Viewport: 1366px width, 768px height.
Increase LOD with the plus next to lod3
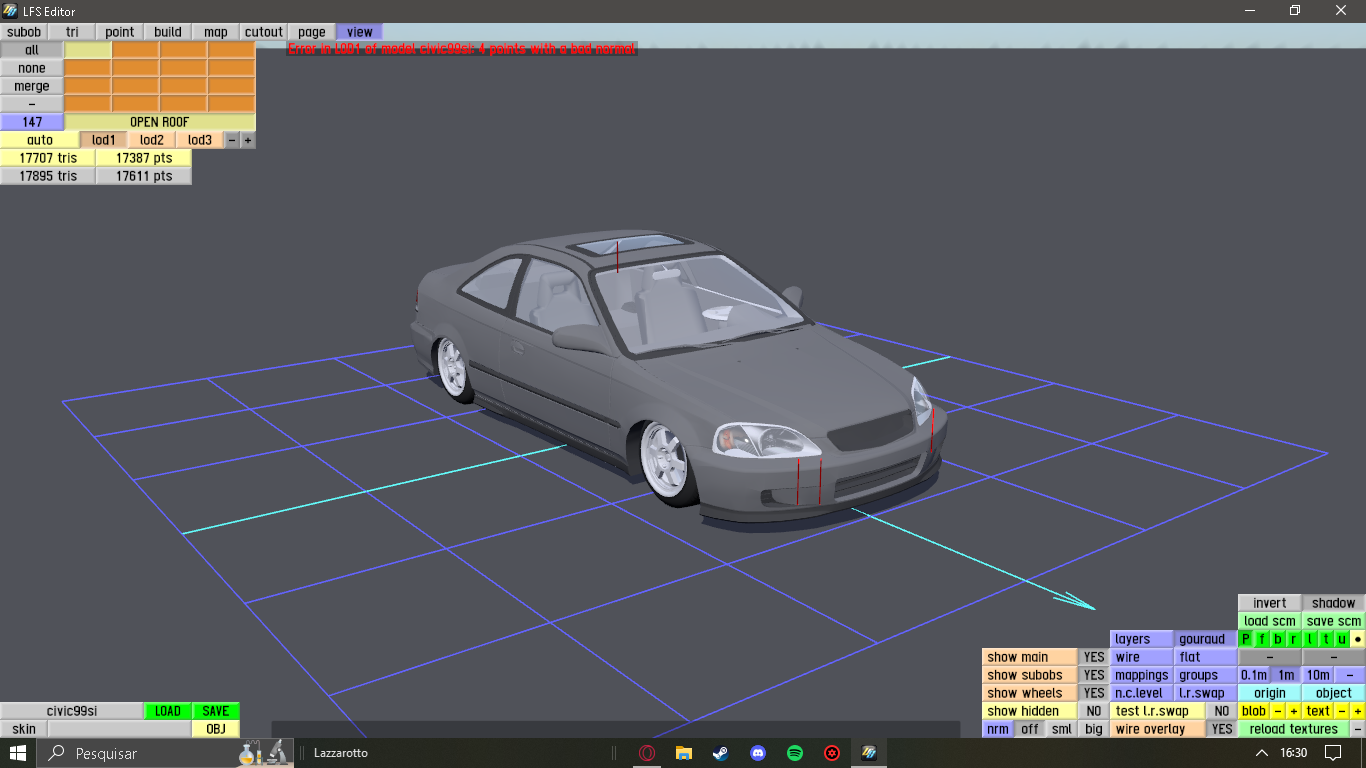coord(248,140)
